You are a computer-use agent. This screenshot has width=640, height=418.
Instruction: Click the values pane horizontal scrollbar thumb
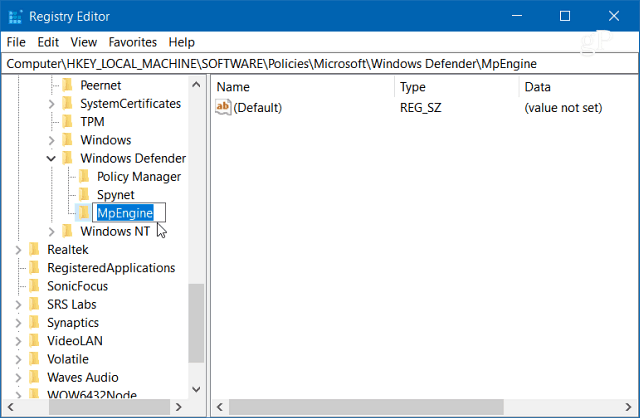tap(366, 407)
